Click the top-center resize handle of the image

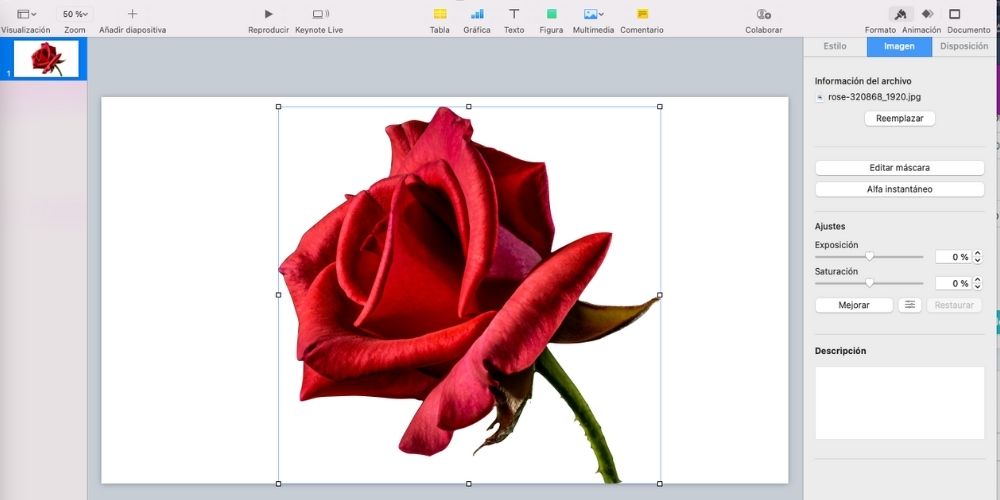469,107
